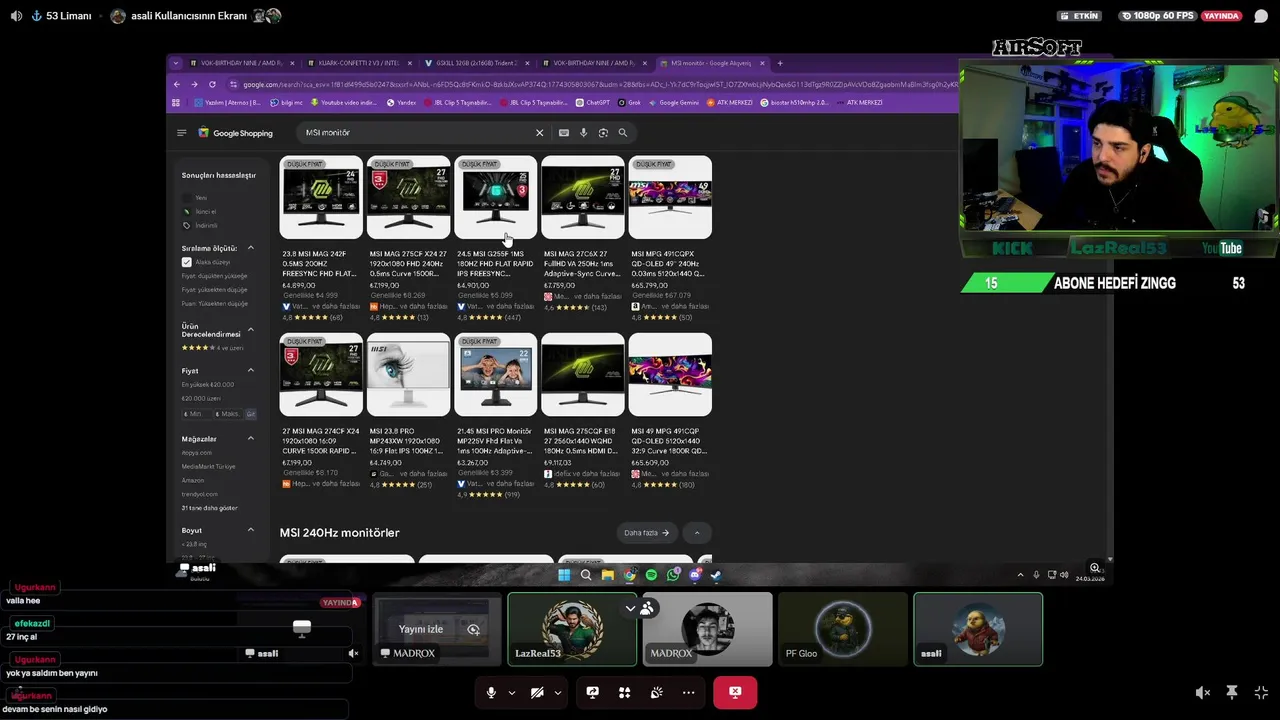Click the Min price input field

point(195,413)
